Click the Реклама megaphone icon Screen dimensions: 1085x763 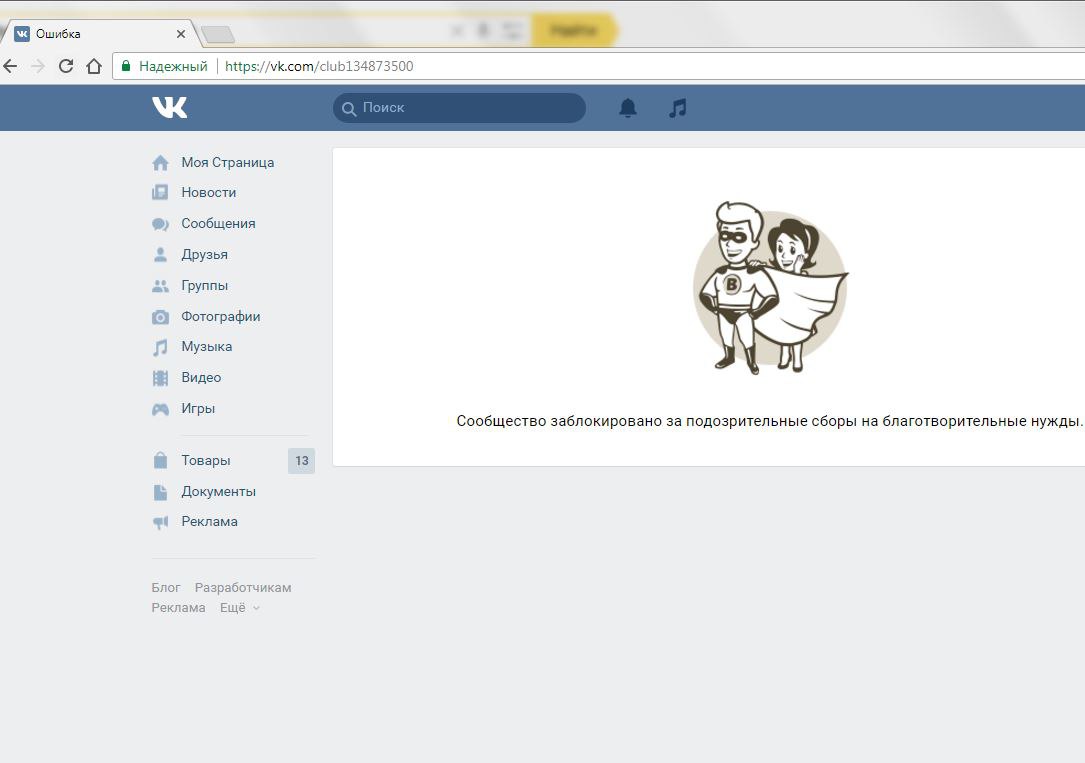coord(160,522)
